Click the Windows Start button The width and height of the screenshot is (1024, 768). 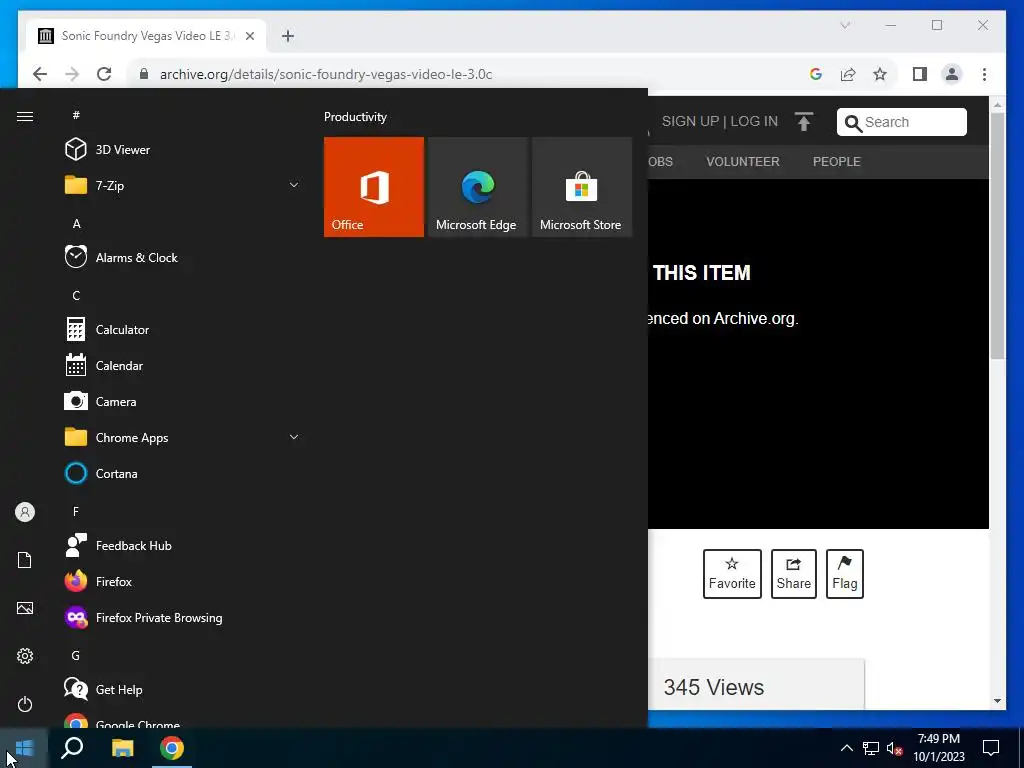tap(24, 748)
